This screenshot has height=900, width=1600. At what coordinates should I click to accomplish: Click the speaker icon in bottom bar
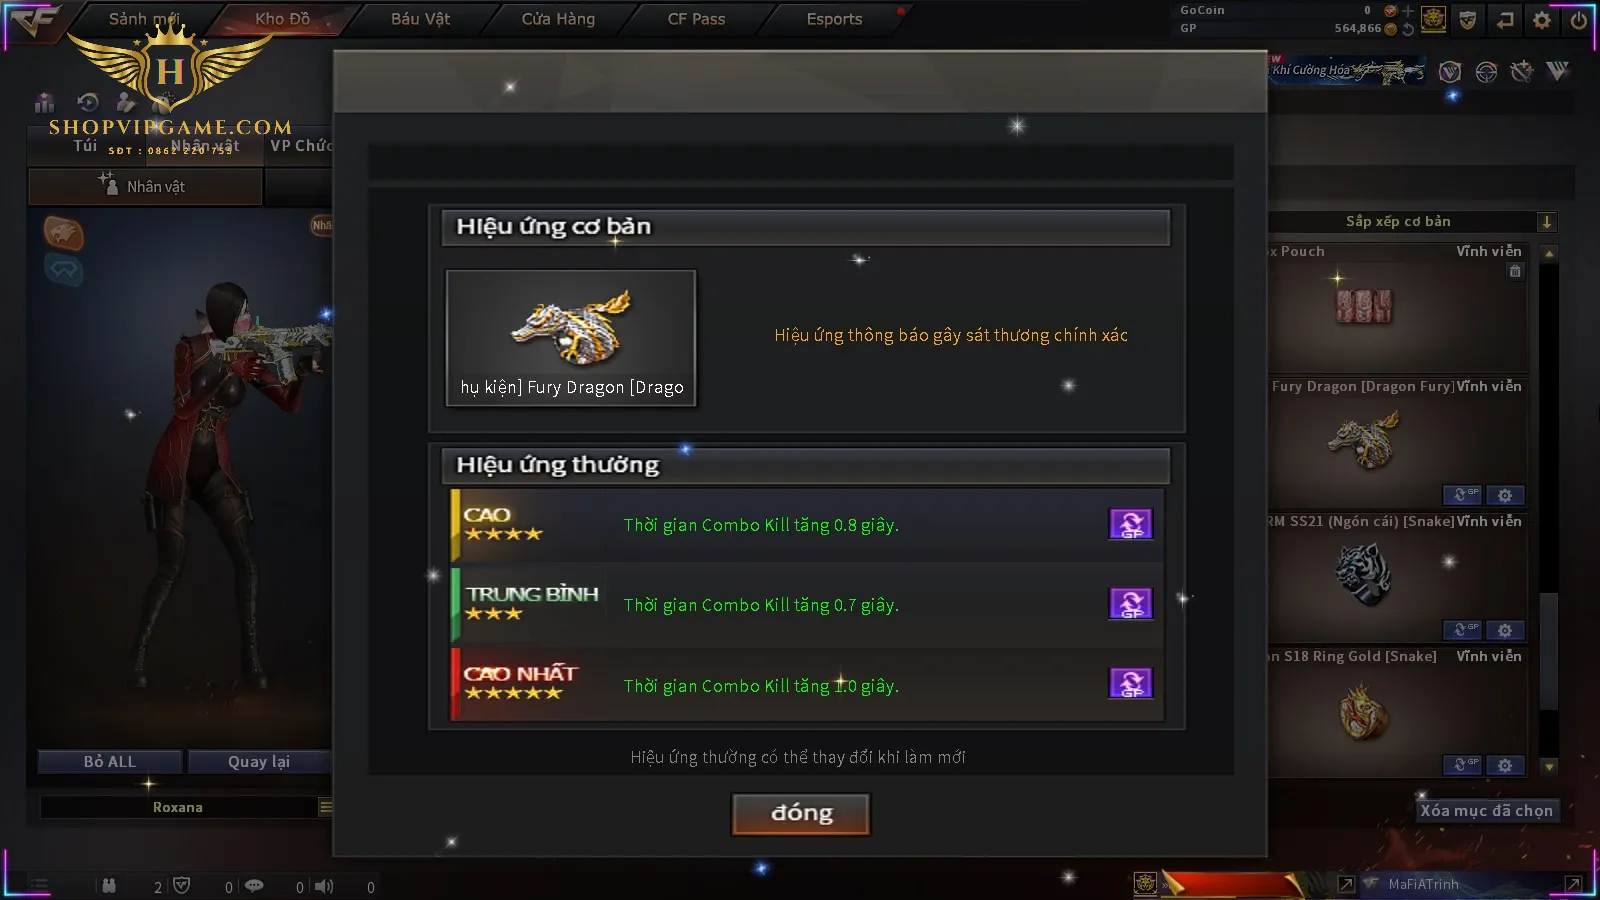pos(324,886)
